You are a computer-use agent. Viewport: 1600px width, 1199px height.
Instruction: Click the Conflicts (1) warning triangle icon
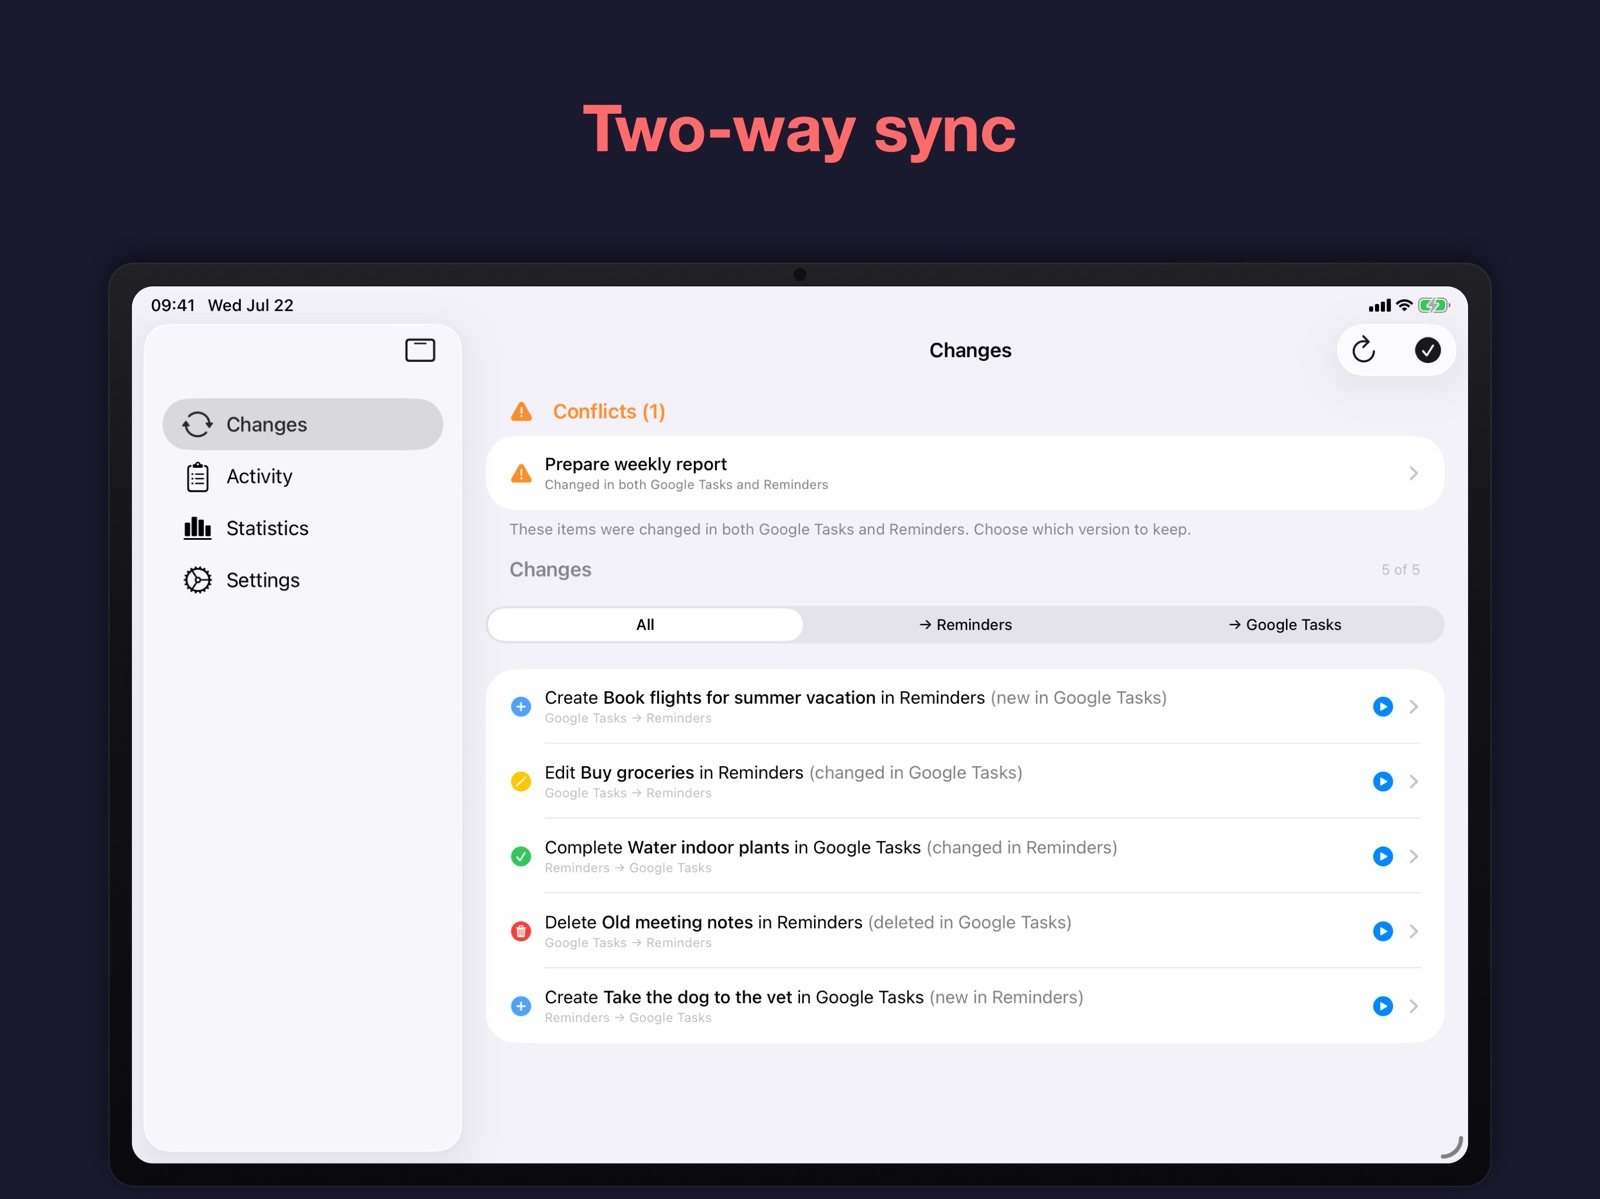pyautogui.click(x=521, y=411)
